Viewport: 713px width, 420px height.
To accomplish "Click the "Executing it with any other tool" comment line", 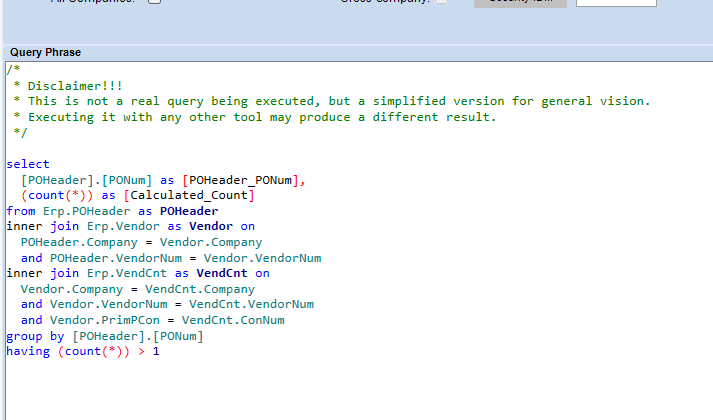I will (x=255, y=117).
